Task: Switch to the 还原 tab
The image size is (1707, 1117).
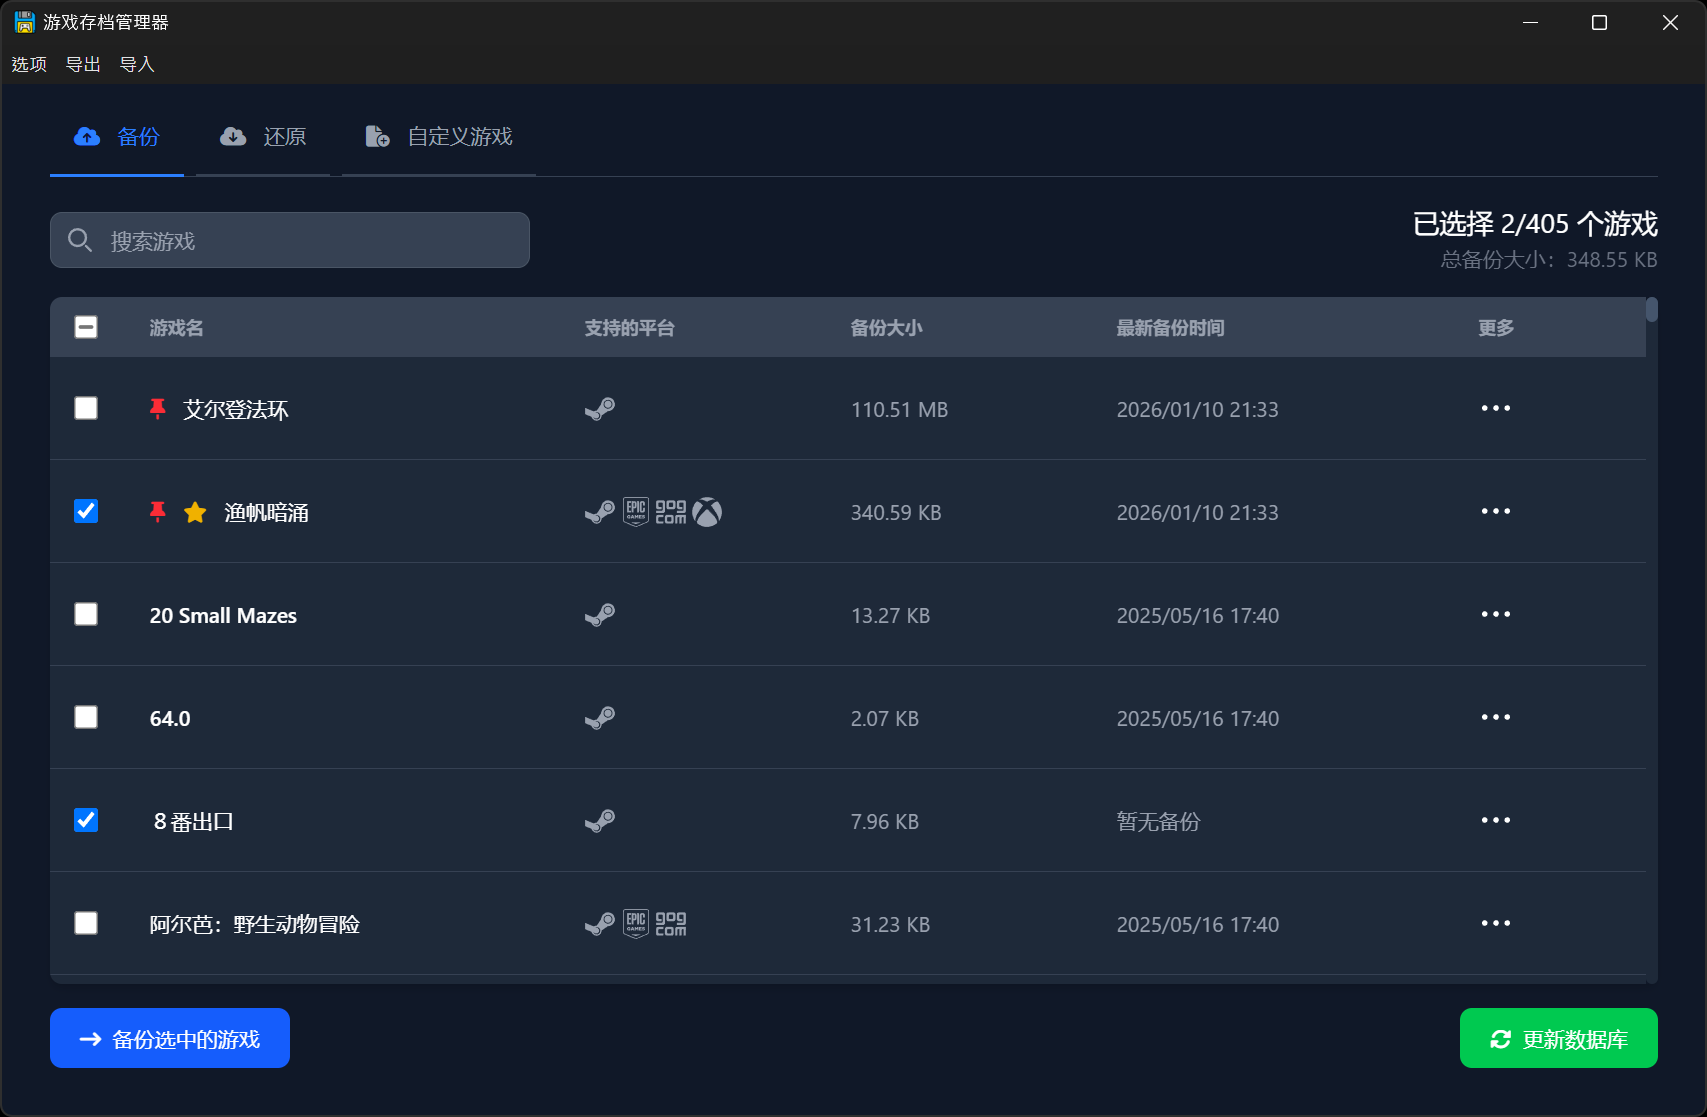Action: click(x=263, y=137)
